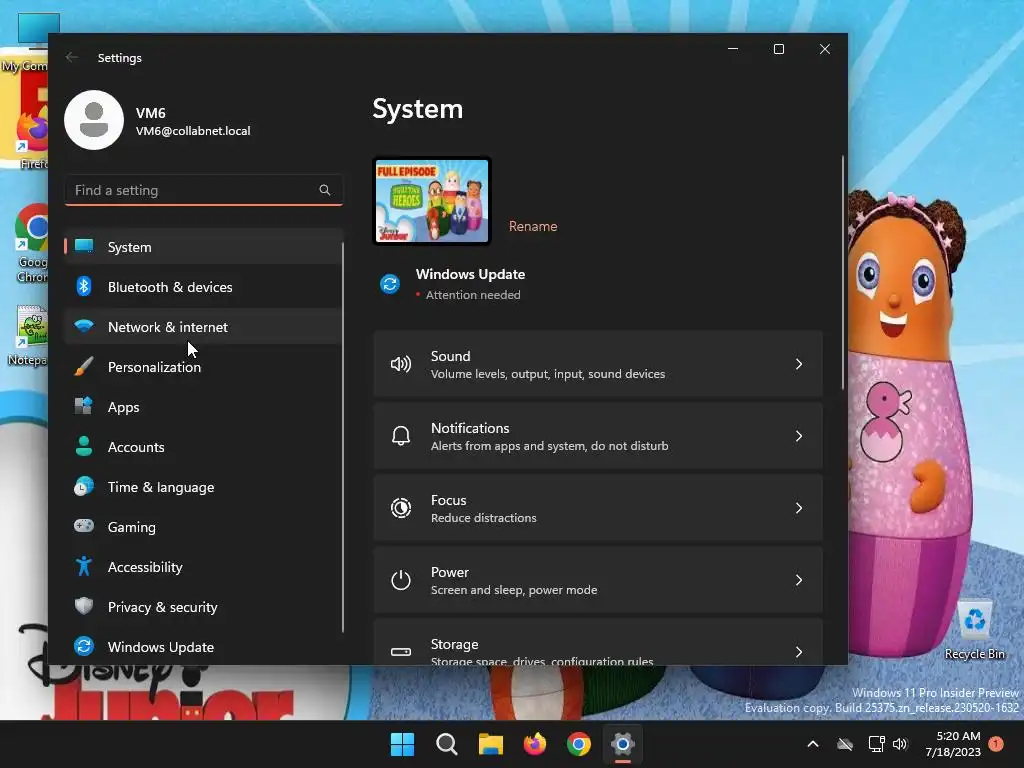Open taskbar Search
The image size is (1024, 768).
[x=447, y=744]
